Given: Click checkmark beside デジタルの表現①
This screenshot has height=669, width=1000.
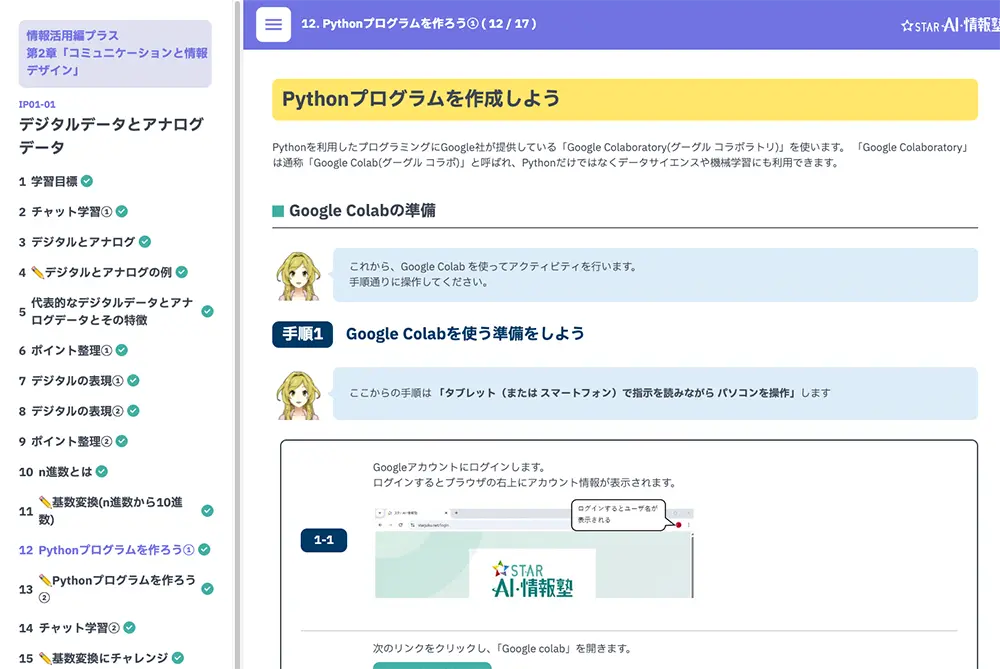Looking at the screenshot, I should click(133, 381).
